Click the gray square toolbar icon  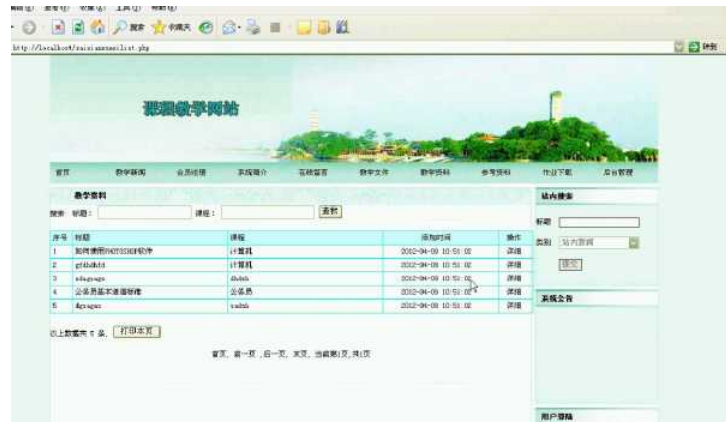pos(275,28)
